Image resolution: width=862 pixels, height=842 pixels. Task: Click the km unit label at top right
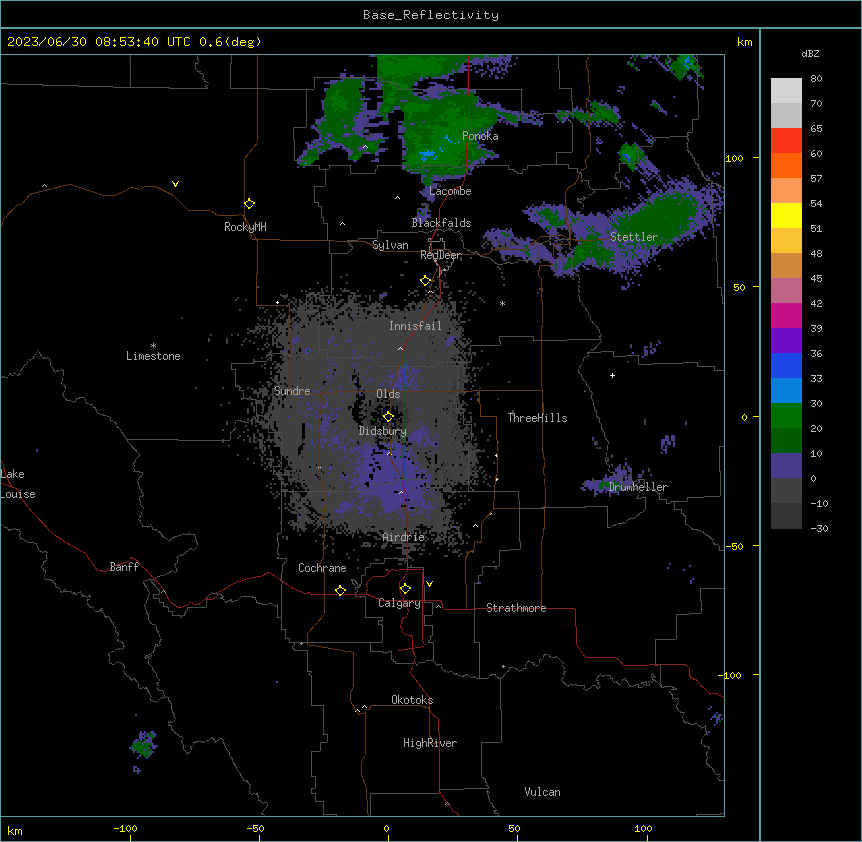[744, 42]
